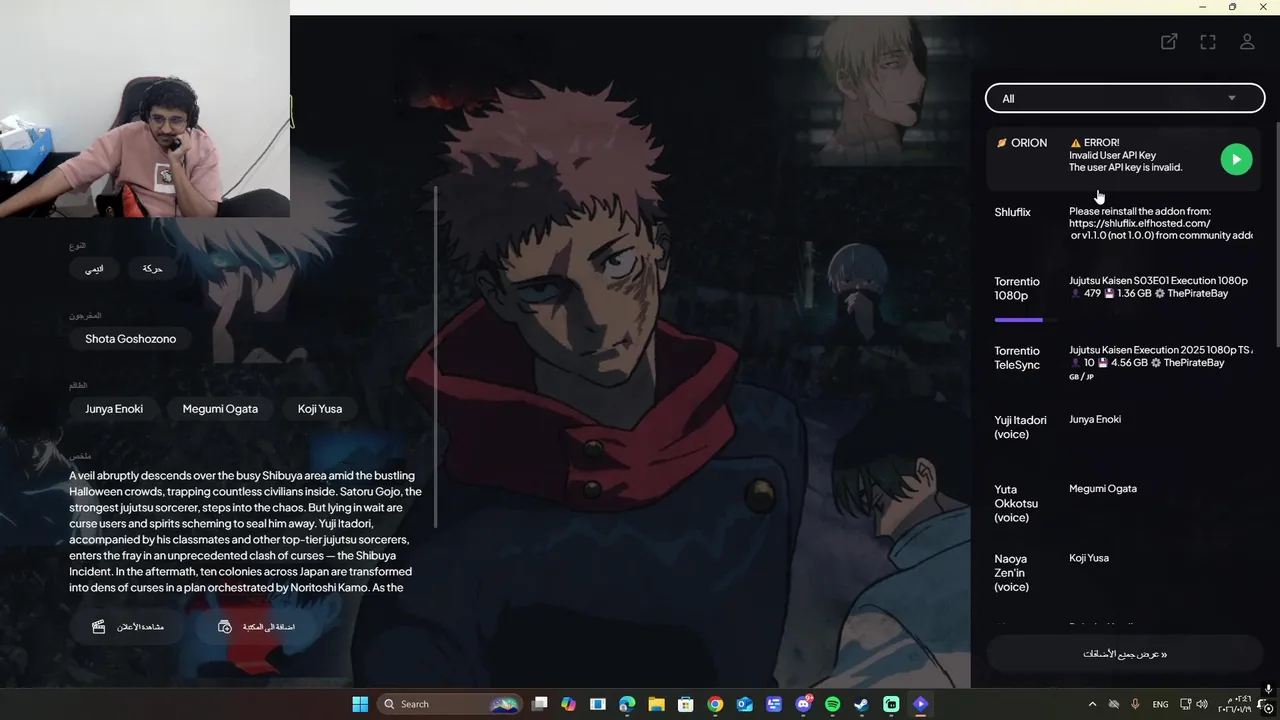Select cast member Koji Yusa chip

[320, 409]
